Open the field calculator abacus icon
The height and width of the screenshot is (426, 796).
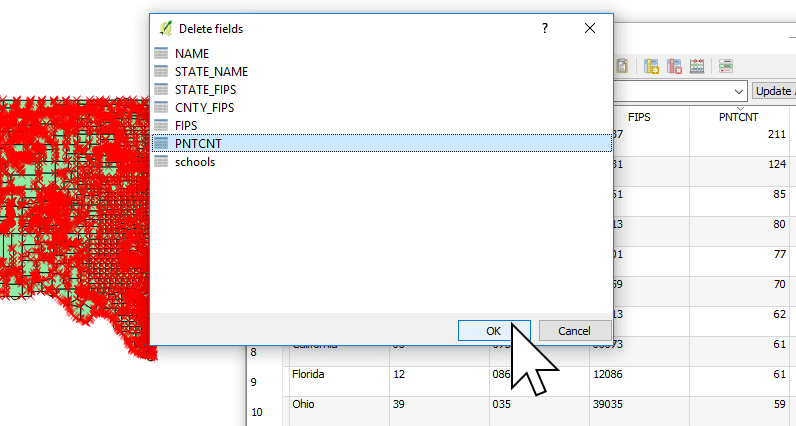click(x=697, y=66)
